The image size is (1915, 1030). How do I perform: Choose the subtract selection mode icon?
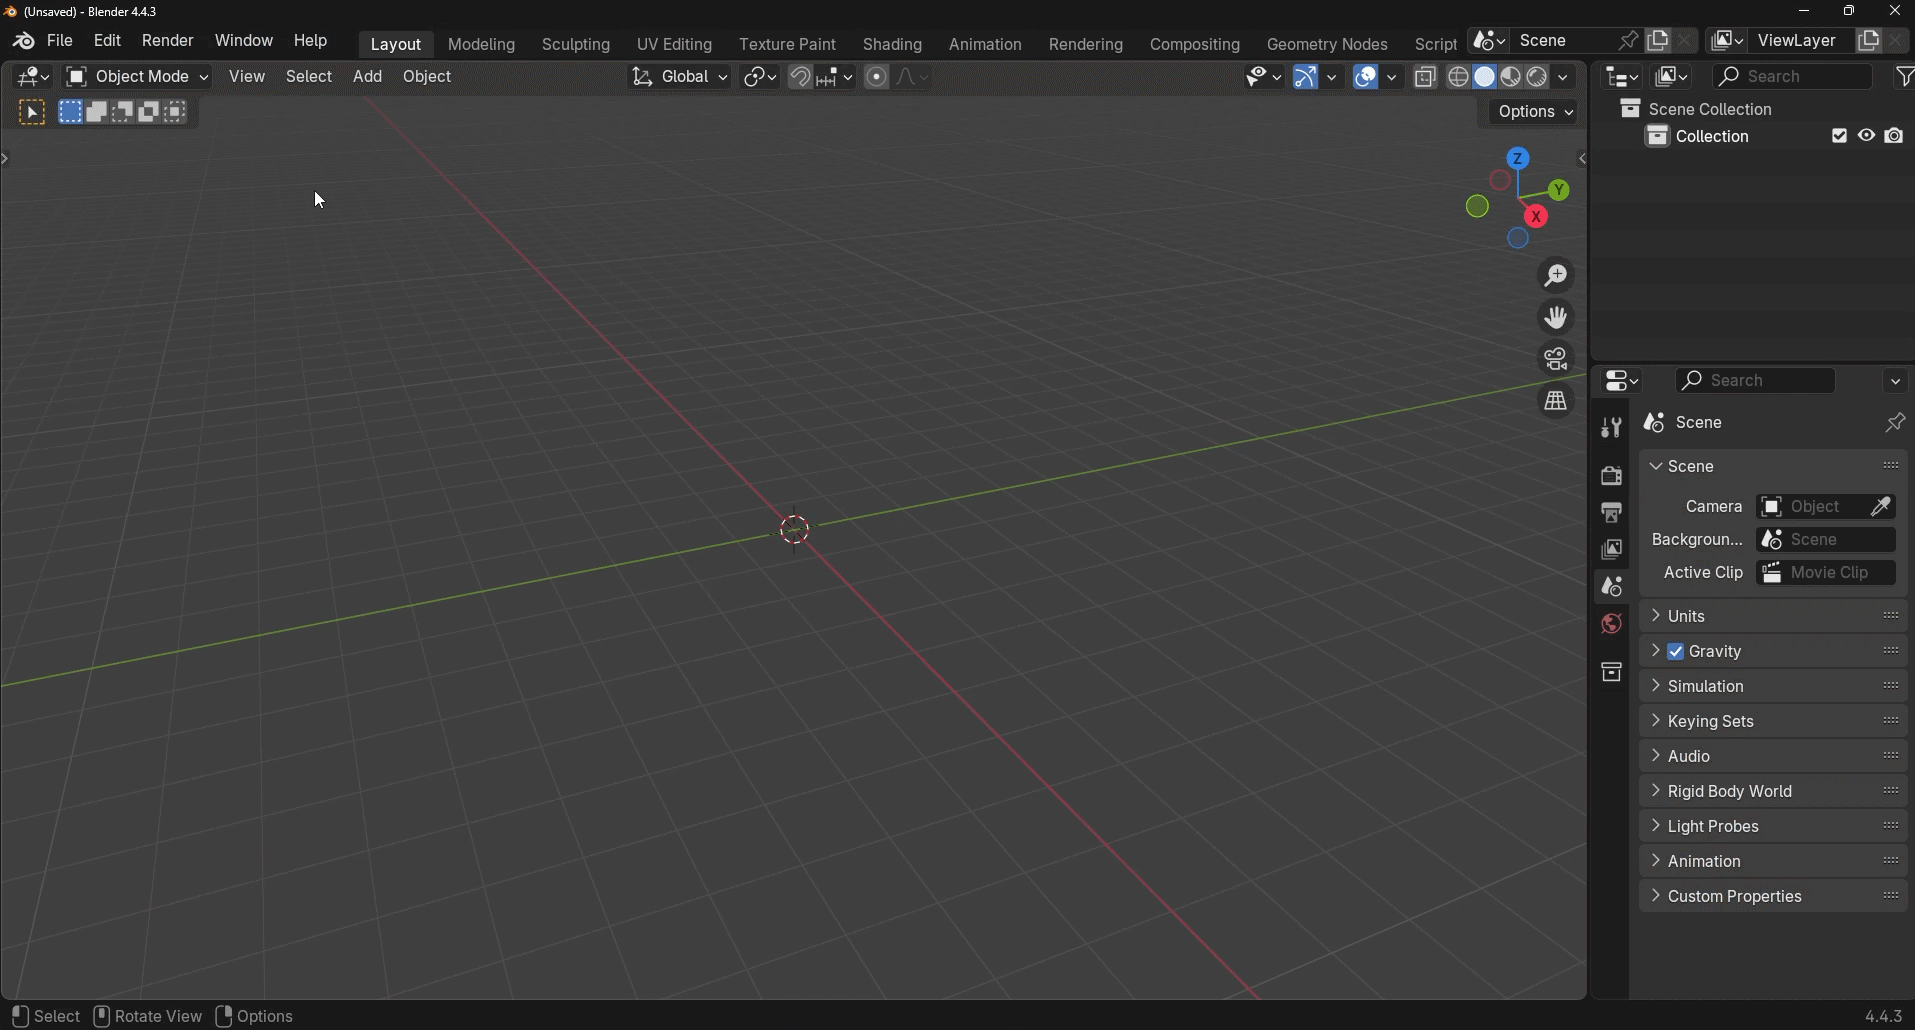click(123, 112)
